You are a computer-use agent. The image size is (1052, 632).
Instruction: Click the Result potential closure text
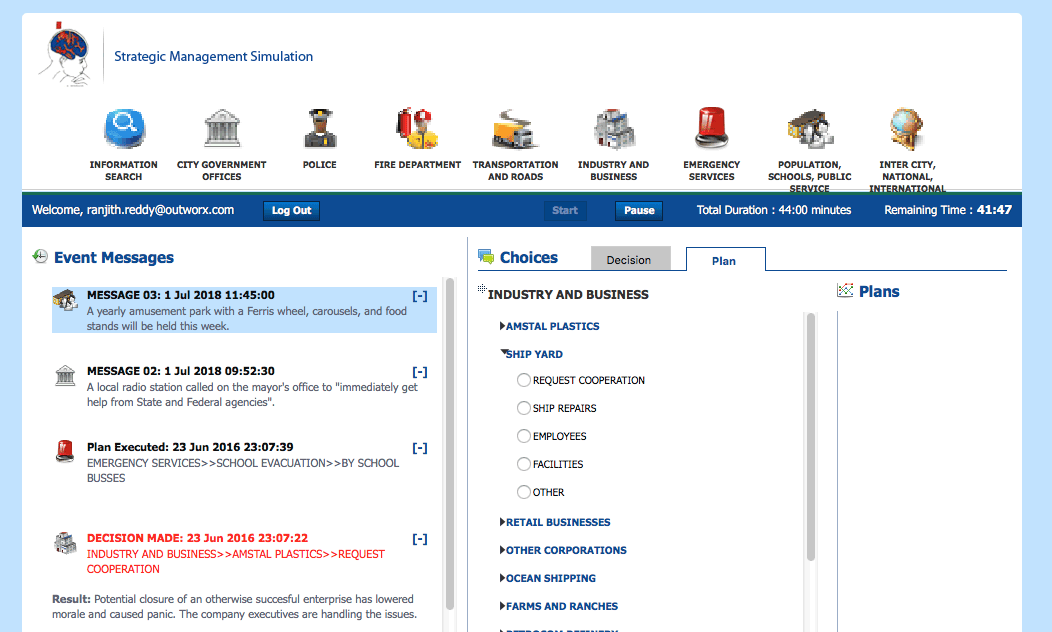coord(234,607)
